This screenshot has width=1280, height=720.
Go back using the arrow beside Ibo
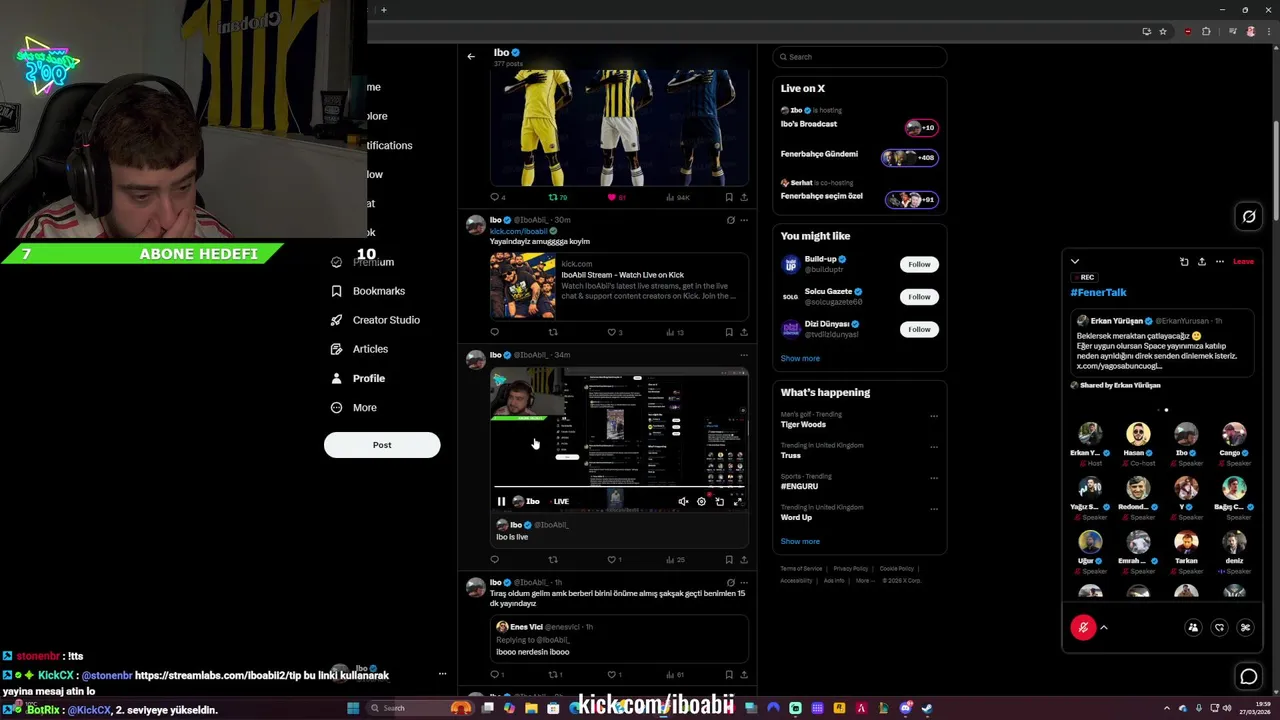pyautogui.click(x=471, y=56)
